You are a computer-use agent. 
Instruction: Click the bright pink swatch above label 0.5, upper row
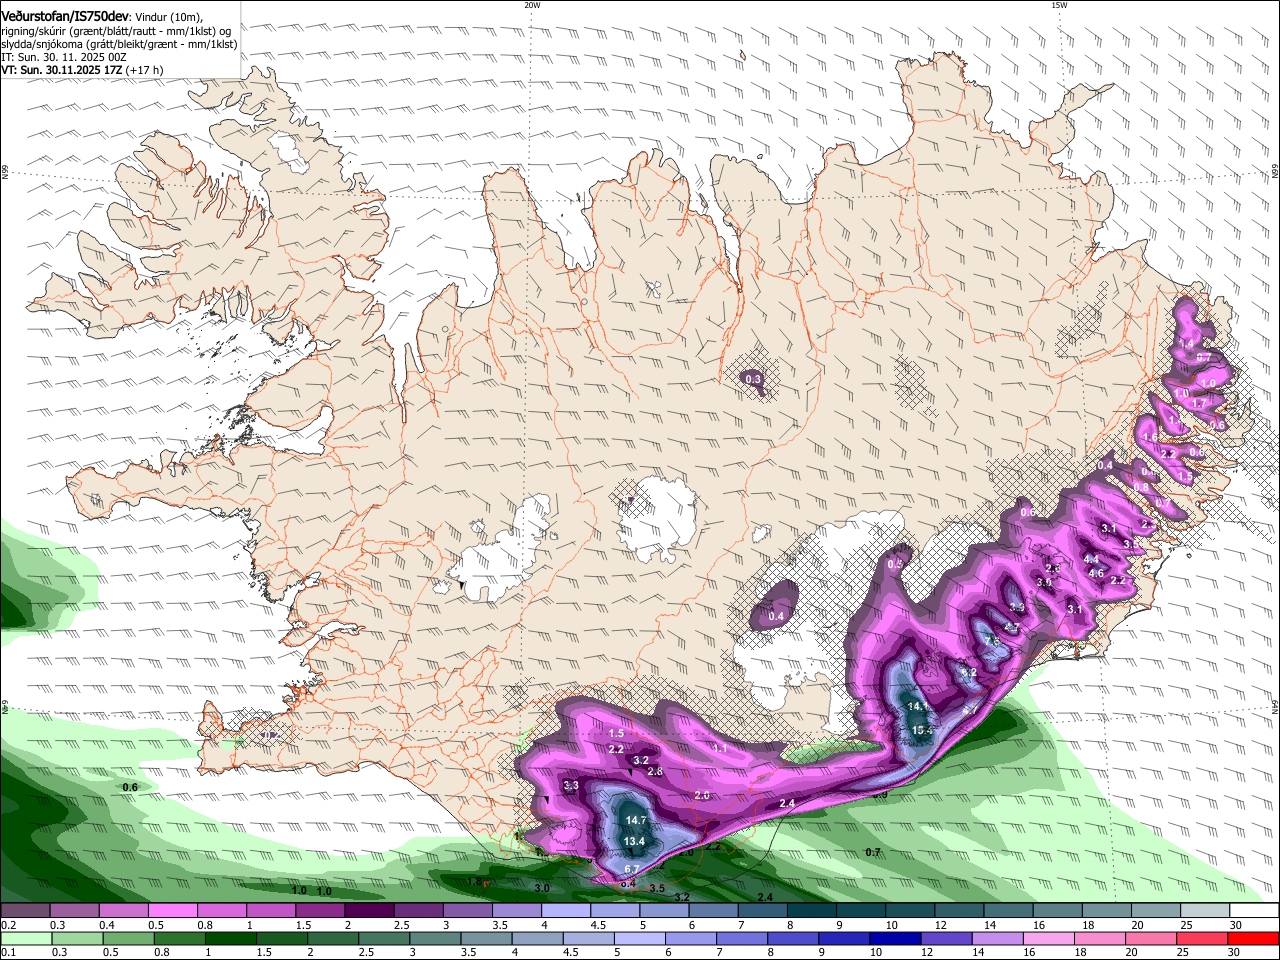[x=172, y=911]
